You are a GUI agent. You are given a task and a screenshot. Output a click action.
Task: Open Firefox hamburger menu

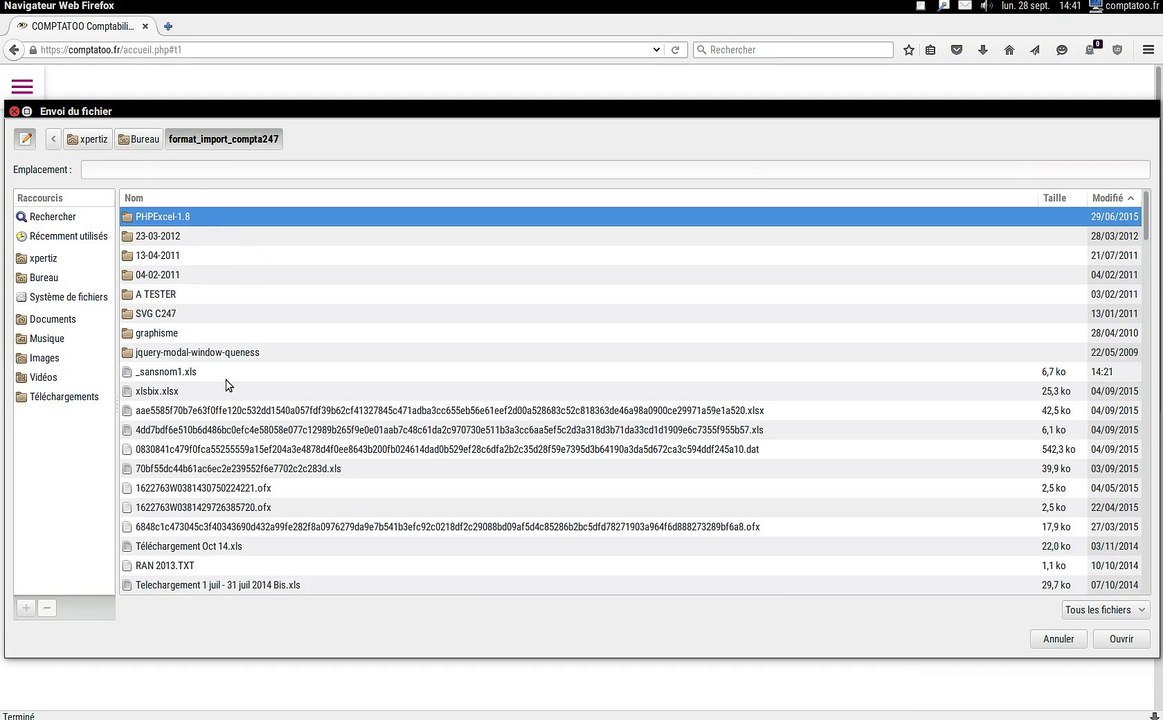coord(1148,50)
